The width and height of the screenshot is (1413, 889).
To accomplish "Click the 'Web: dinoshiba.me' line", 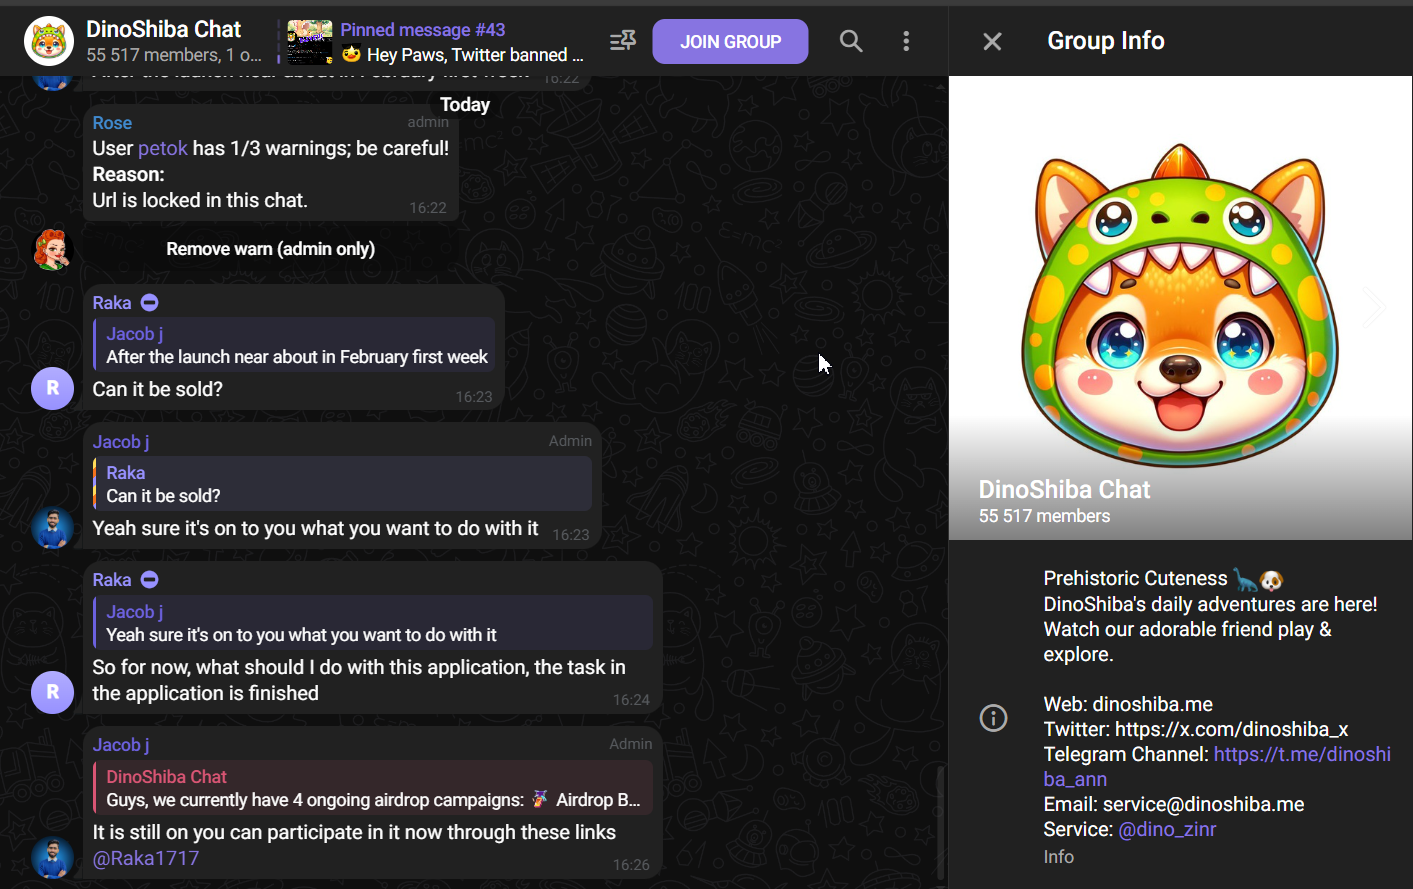I will [x=1128, y=704].
